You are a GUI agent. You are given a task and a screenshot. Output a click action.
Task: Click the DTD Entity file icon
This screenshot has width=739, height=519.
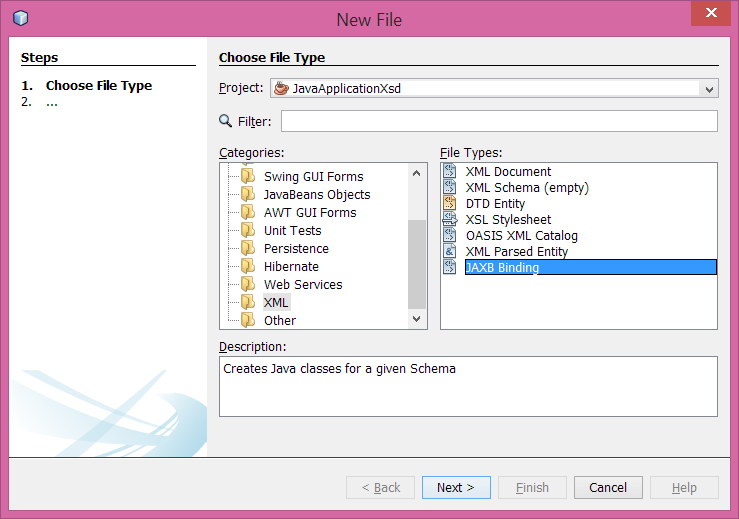[450, 203]
